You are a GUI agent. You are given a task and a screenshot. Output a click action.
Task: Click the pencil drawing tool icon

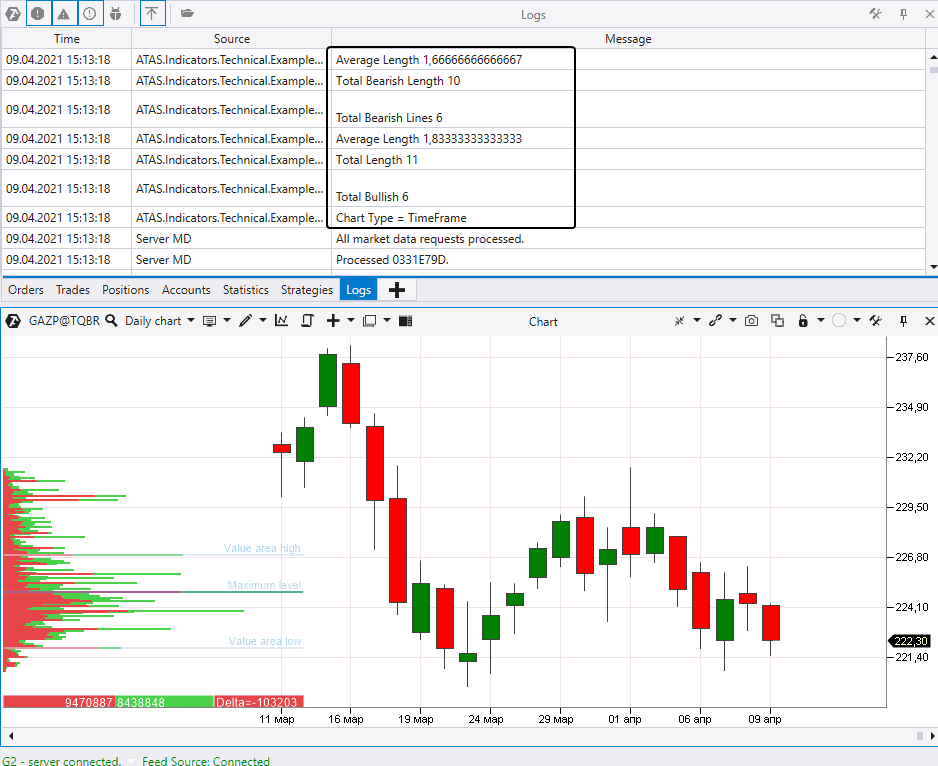pyautogui.click(x=245, y=321)
